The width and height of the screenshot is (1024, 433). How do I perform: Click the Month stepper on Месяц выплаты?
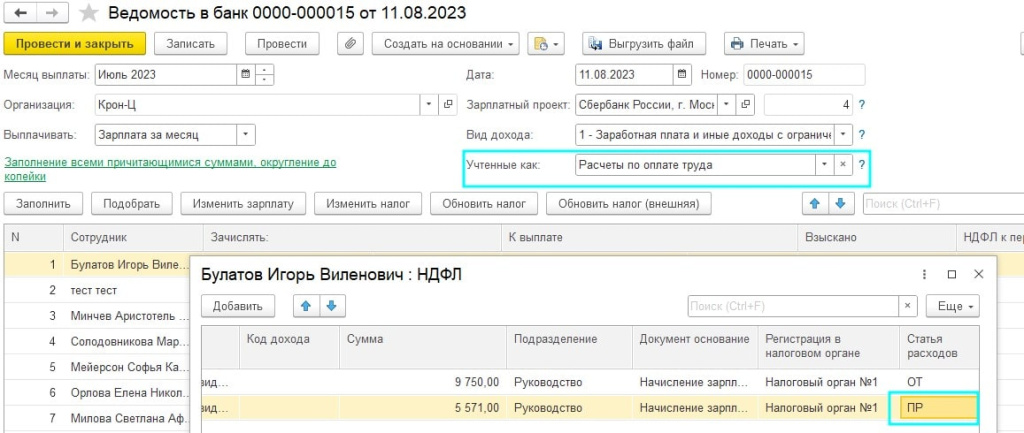(x=264, y=74)
